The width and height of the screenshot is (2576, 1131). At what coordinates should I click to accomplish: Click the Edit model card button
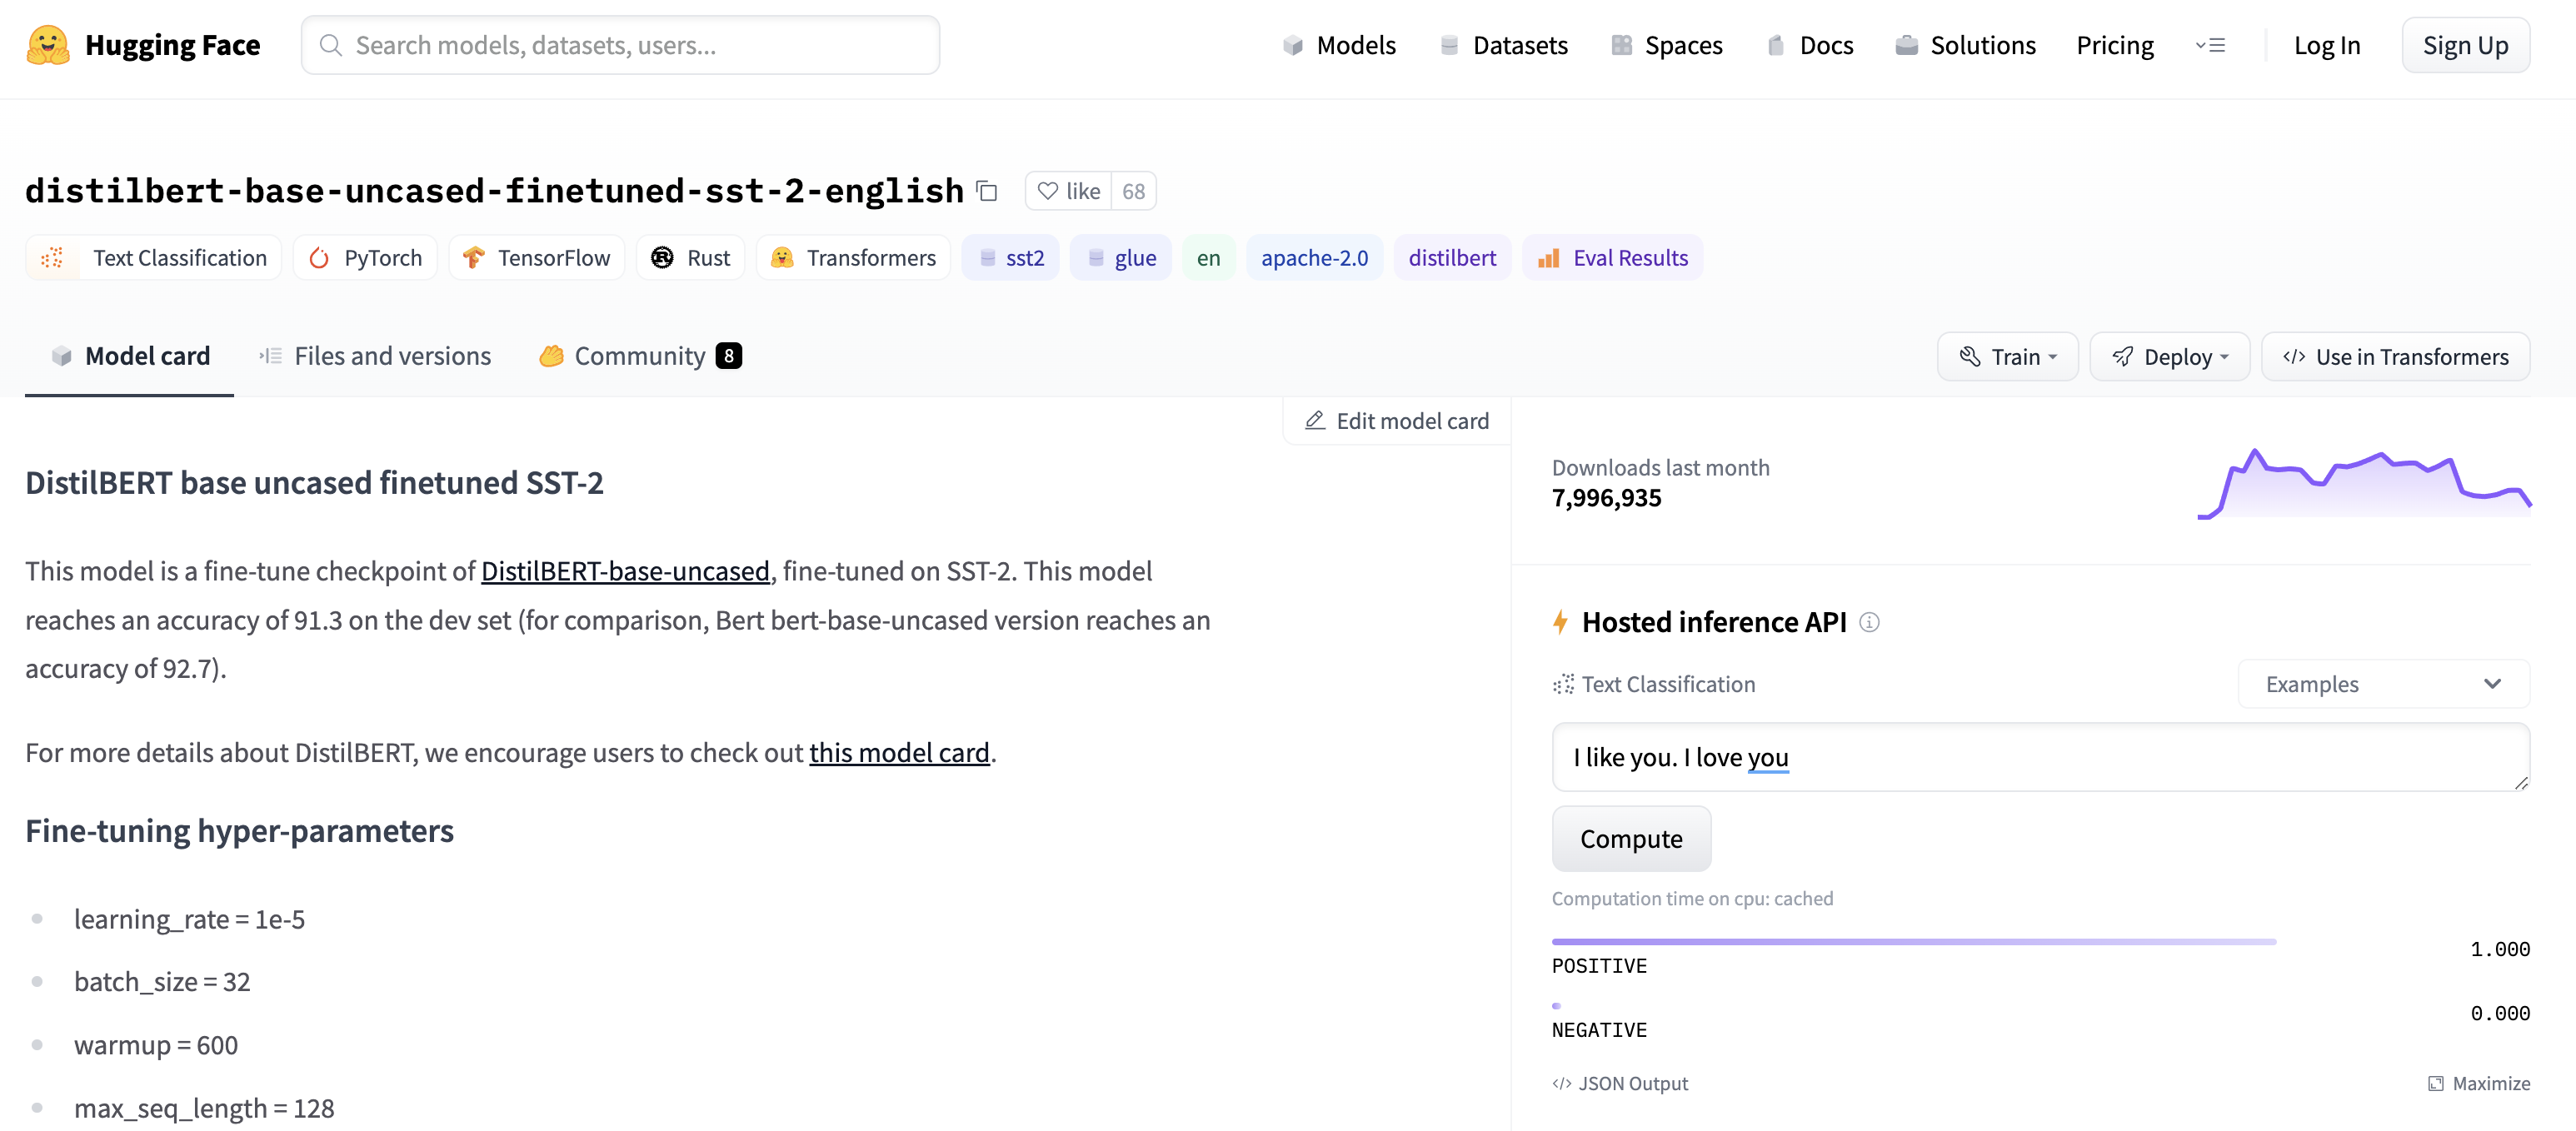click(x=1397, y=421)
